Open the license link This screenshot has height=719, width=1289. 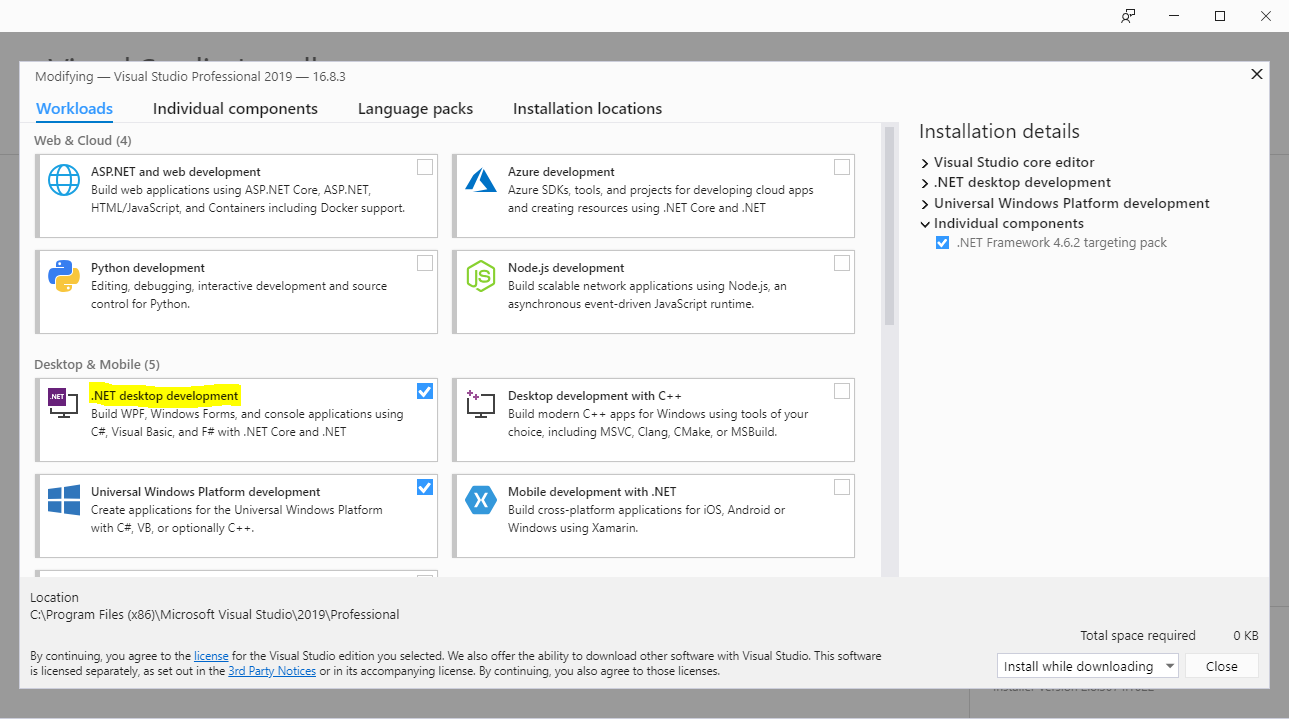point(211,656)
